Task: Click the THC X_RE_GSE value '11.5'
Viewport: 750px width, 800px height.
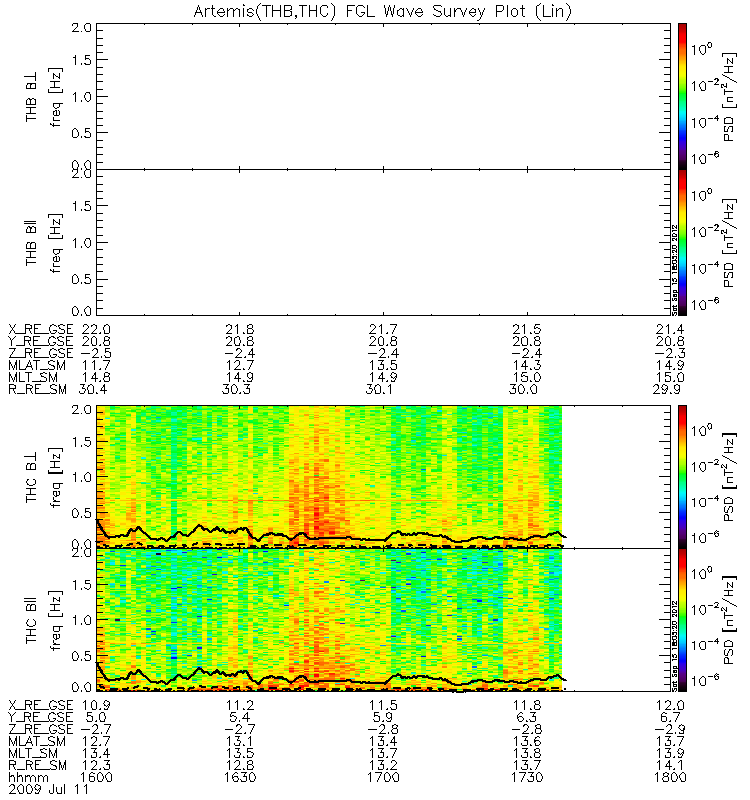Action: (383, 706)
